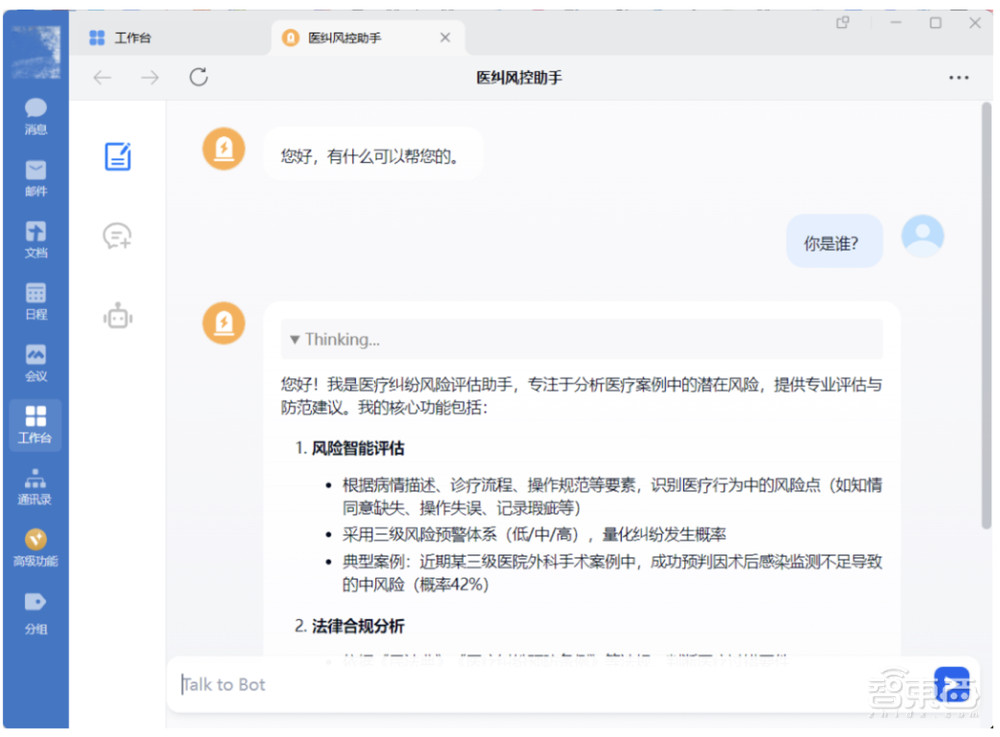This screenshot has width=1000, height=737.
Task: Open 消息 from the left sidebar
Action: tap(35, 112)
